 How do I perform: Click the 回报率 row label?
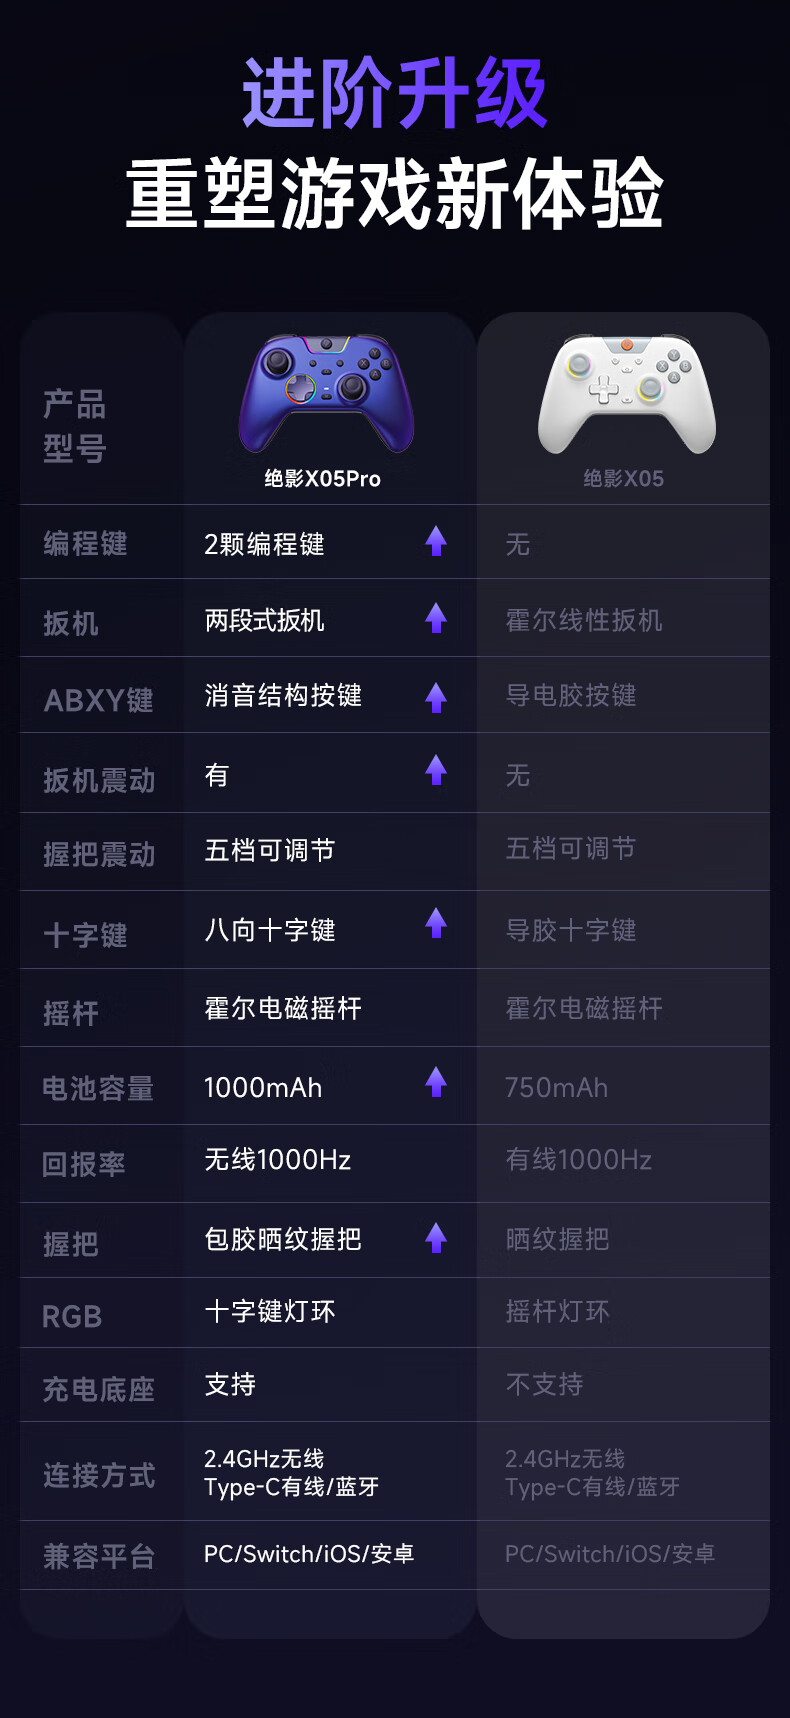coord(83,1164)
